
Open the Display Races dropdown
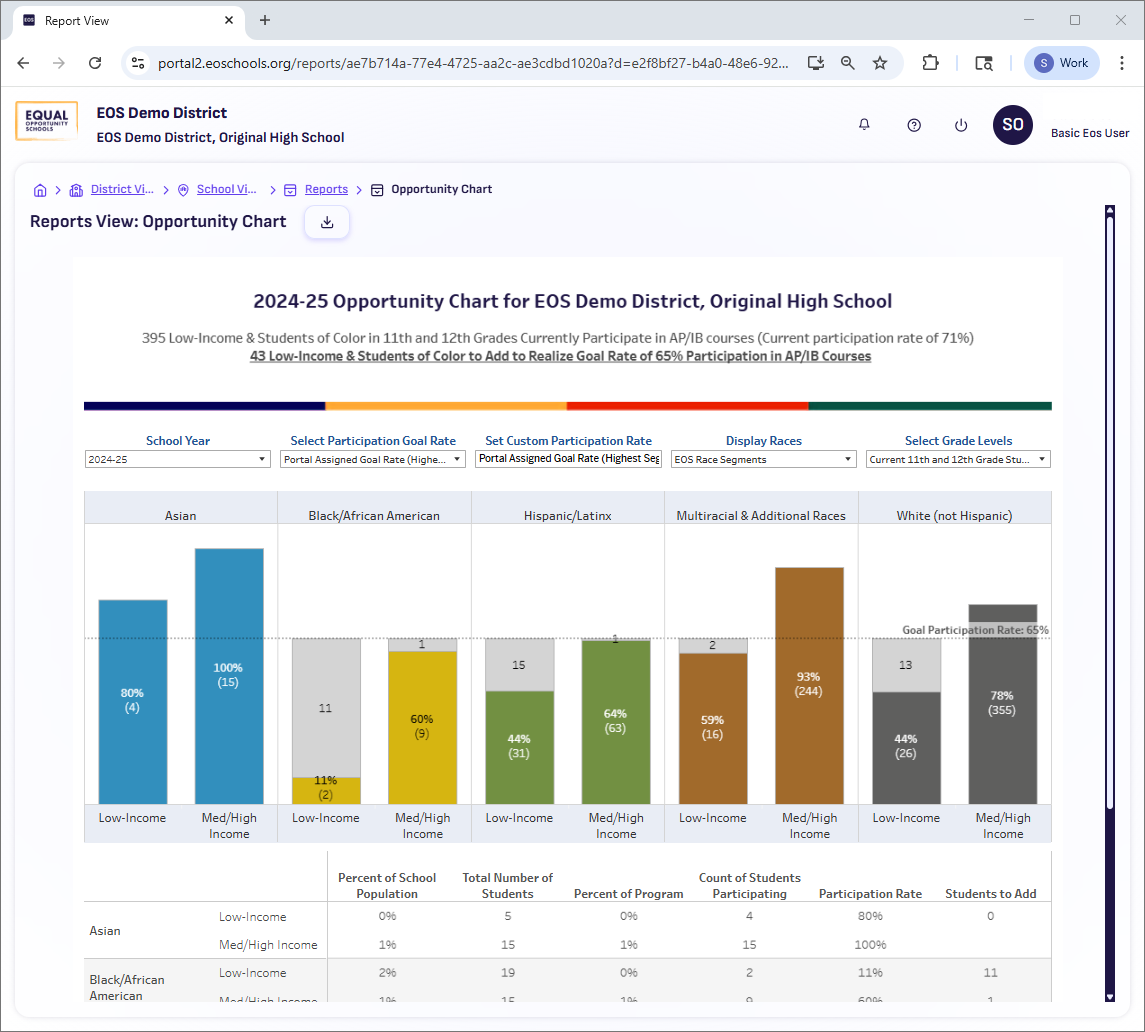763,459
